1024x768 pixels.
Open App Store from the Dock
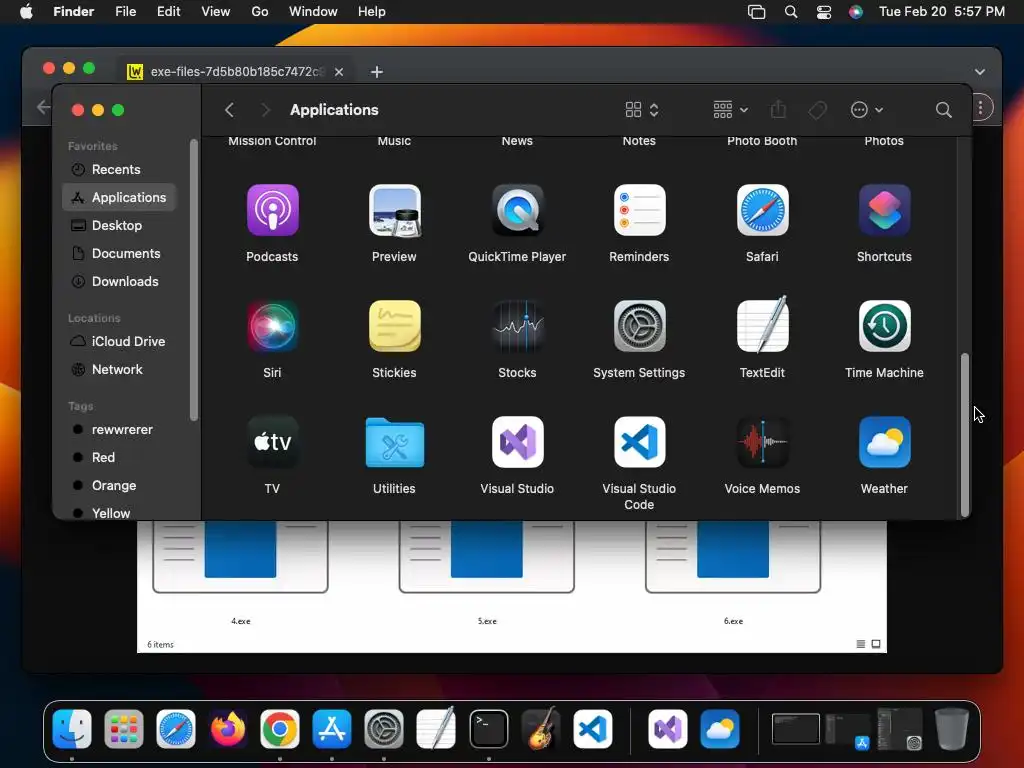[332, 729]
